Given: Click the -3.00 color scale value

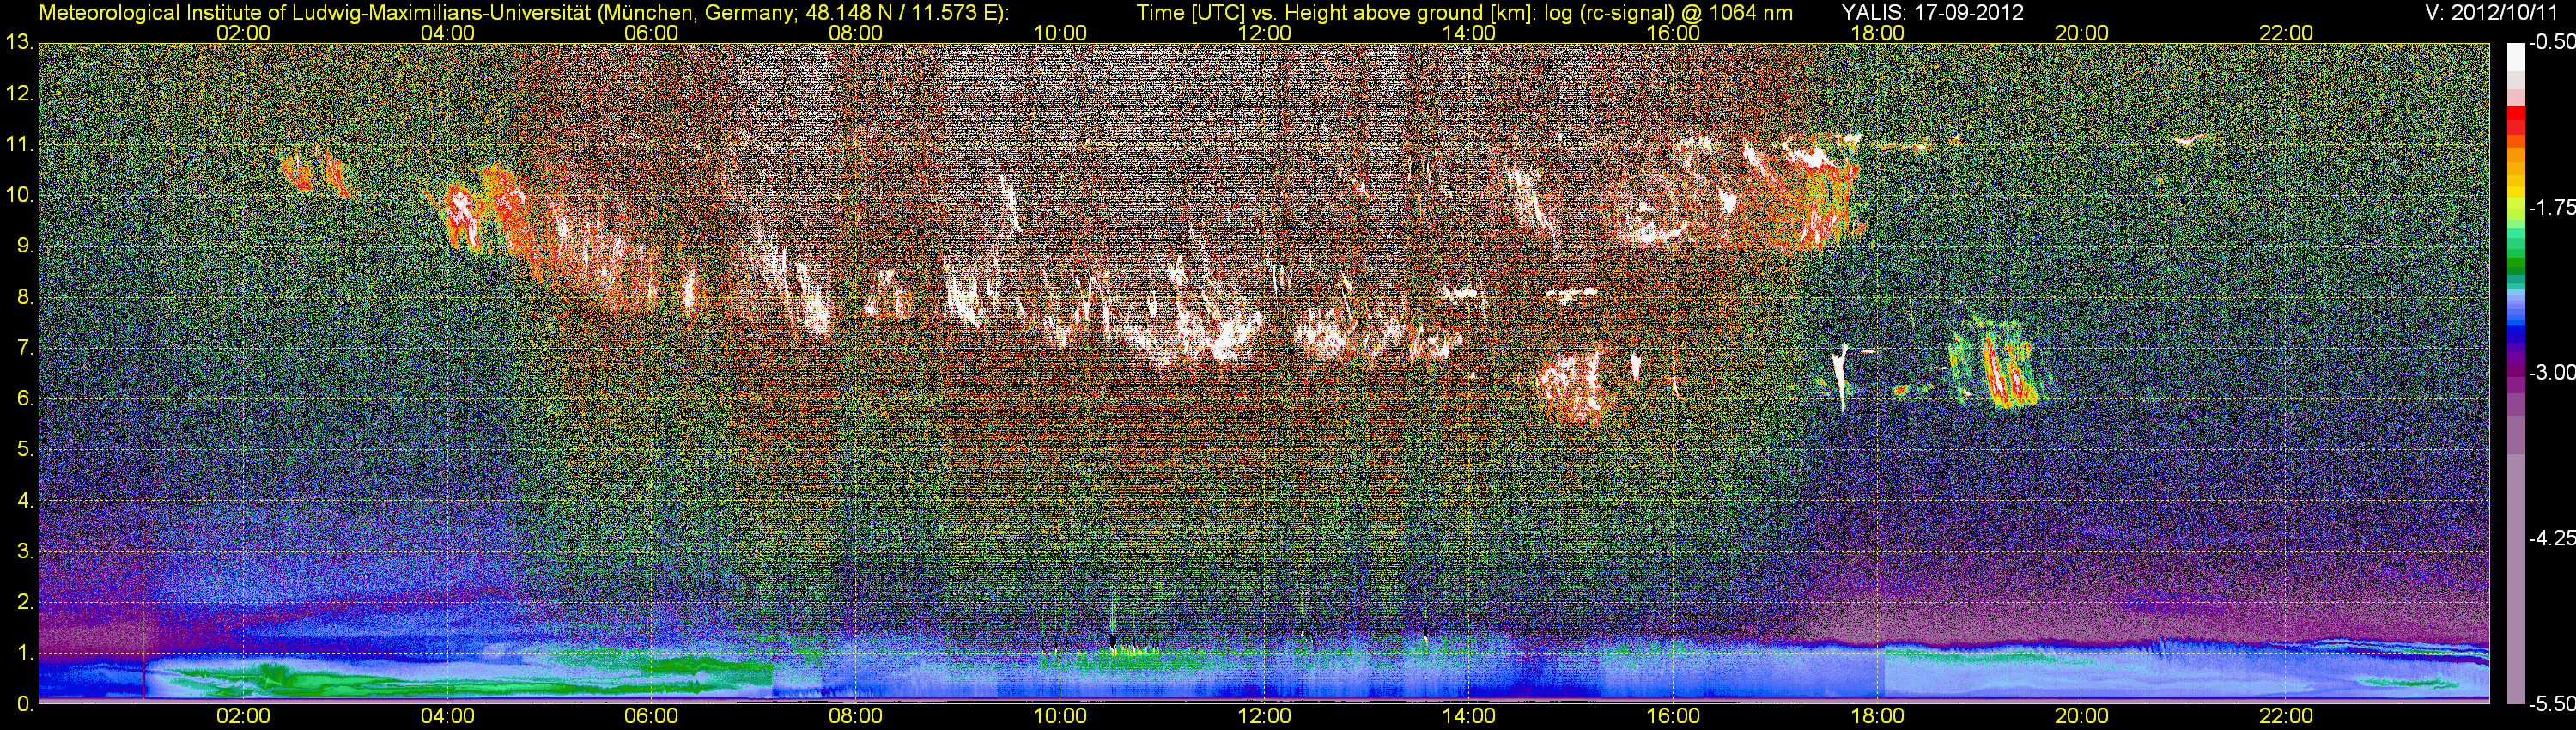Looking at the screenshot, I should point(2551,373).
